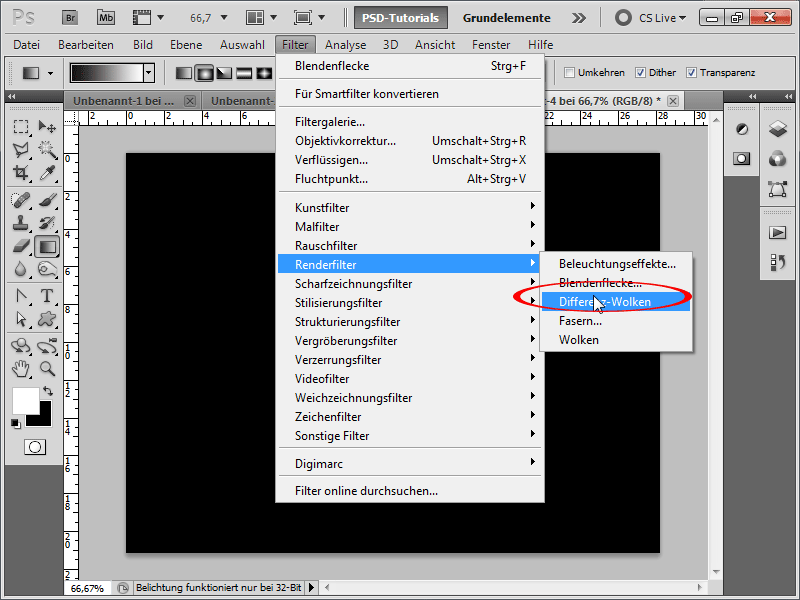Open the gradient picker dropdown arrow
The width and height of the screenshot is (800, 600).
[x=148, y=73]
